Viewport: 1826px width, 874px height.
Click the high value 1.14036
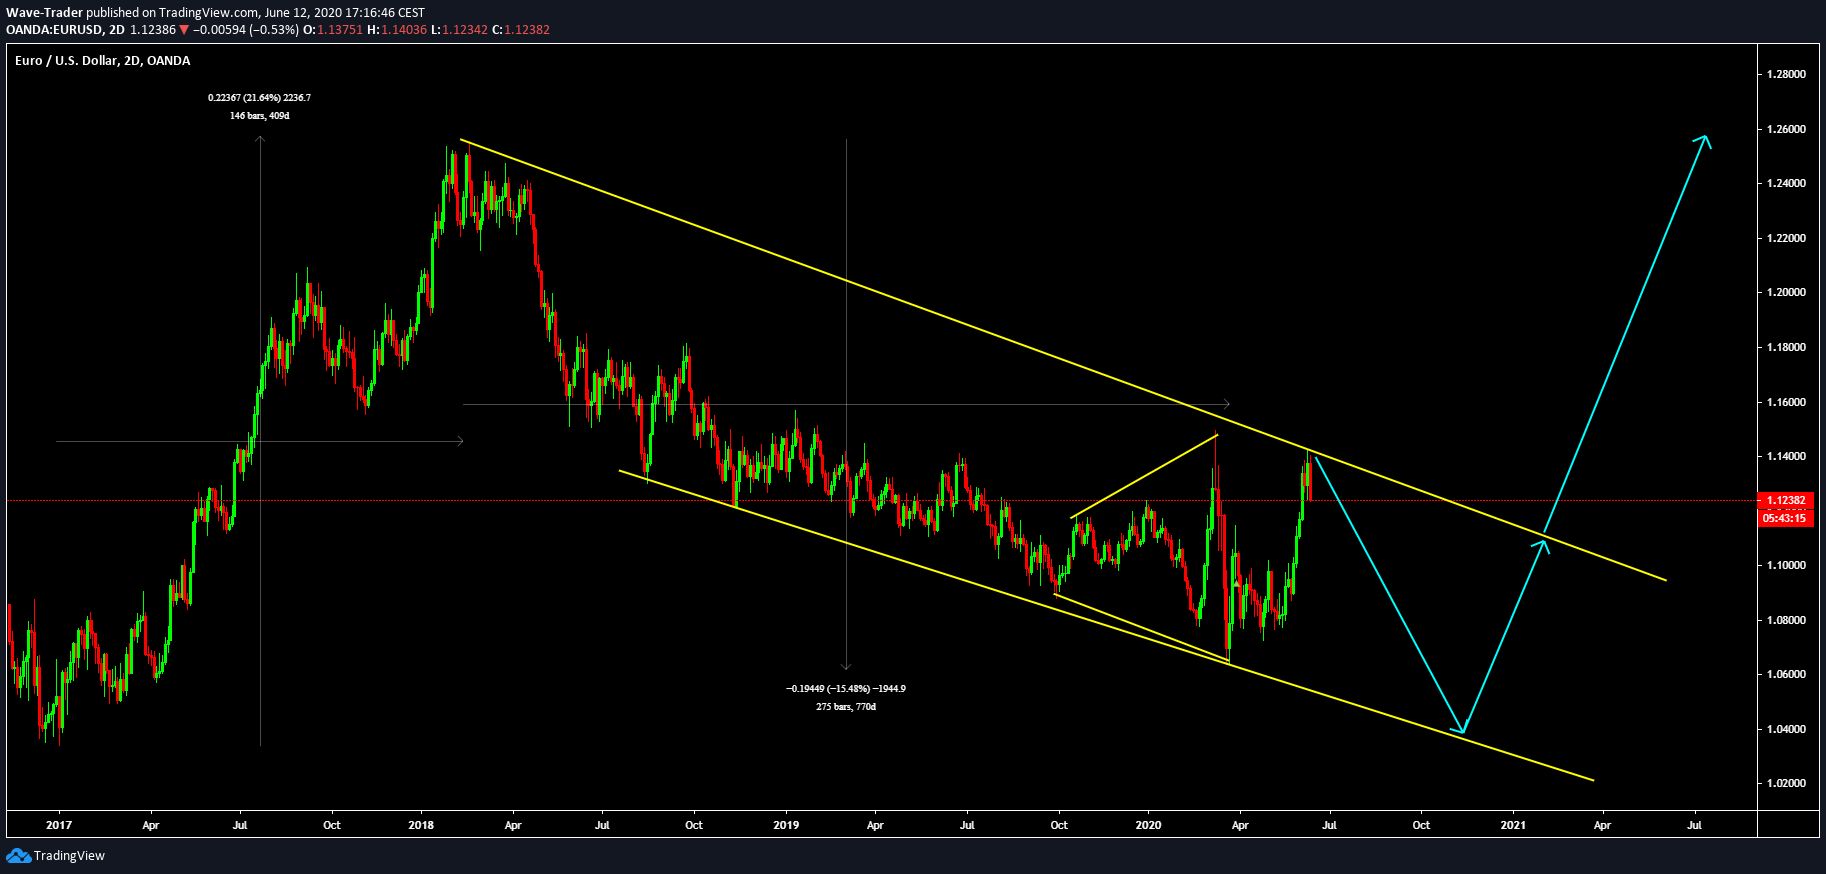pyautogui.click(x=404, y=30)
